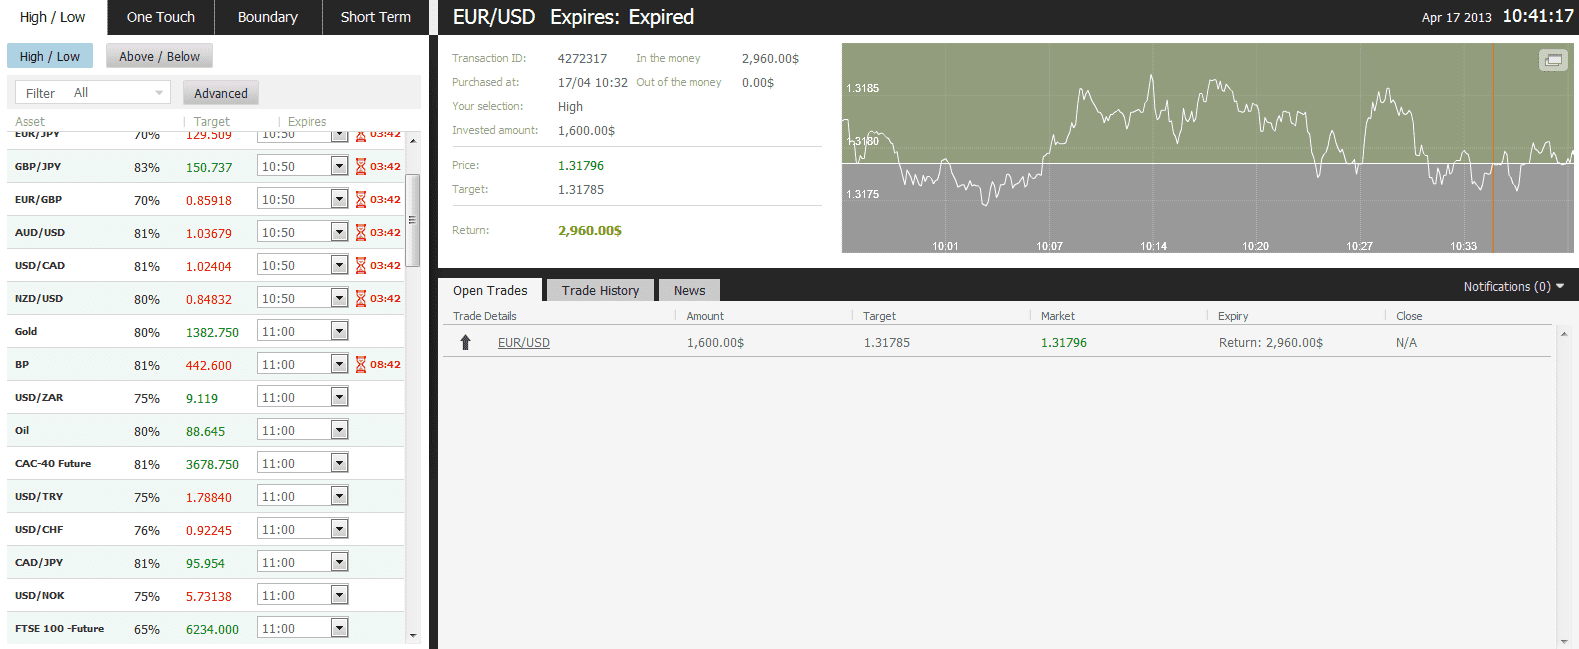The image size is (1579, 649).
Task: Click asset list scroll down arrow
Action: [413, 635]
